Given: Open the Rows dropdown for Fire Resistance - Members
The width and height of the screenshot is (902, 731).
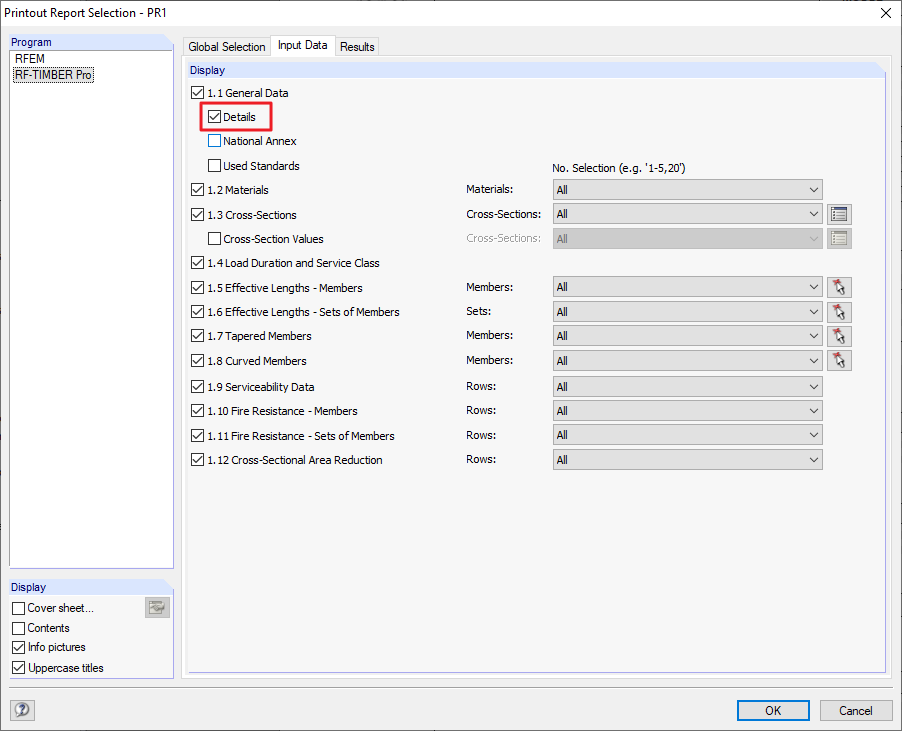Looking at the screenshot, I should tap(687, 410).
